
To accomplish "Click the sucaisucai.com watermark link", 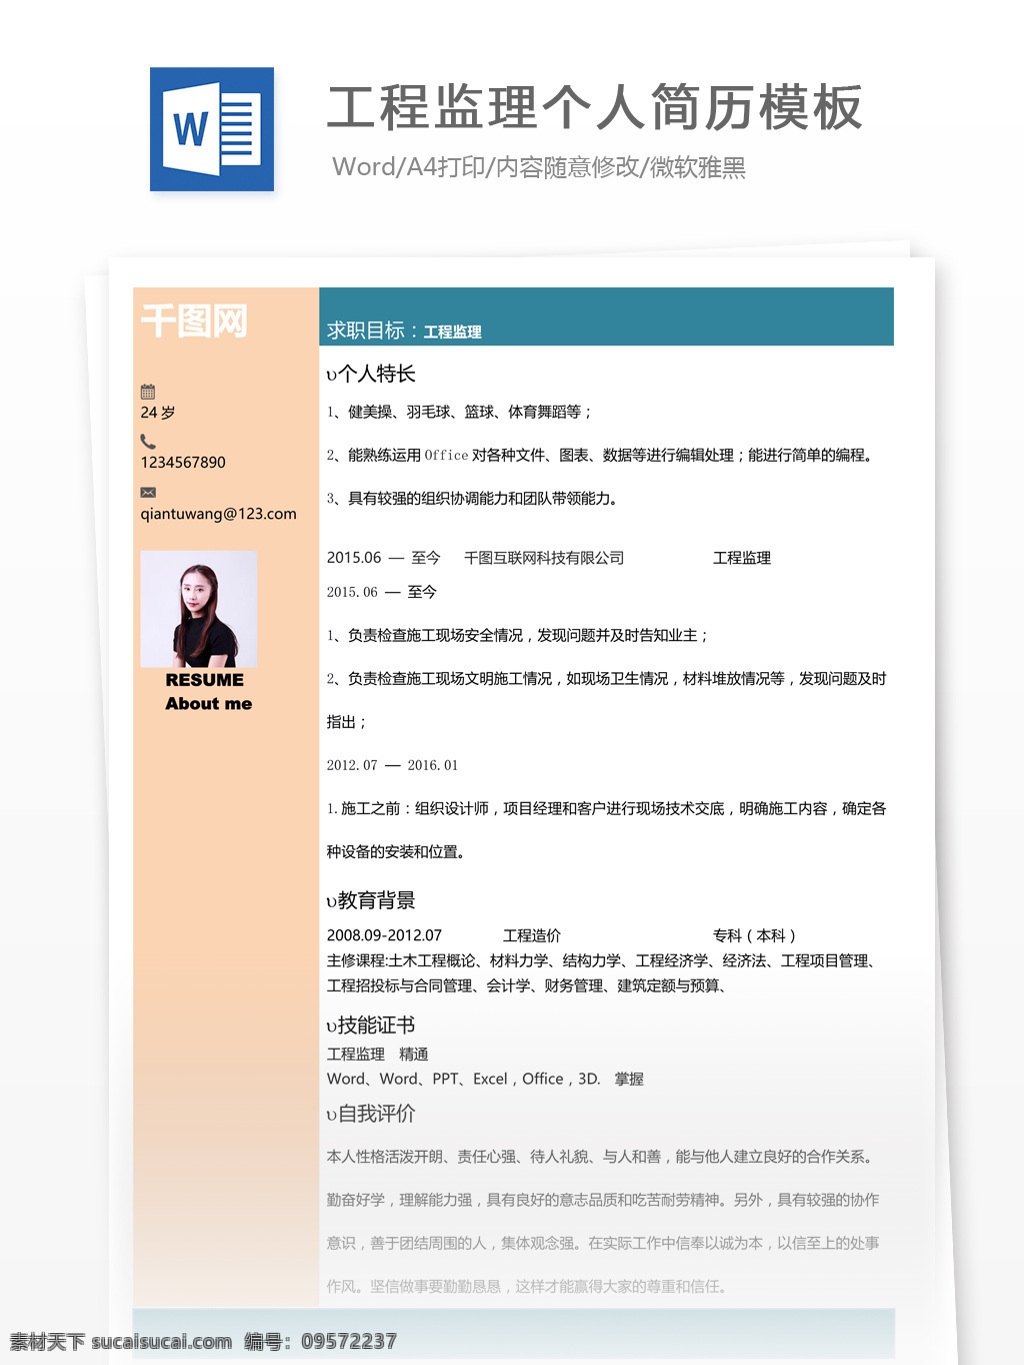I will coord(162,1342).
